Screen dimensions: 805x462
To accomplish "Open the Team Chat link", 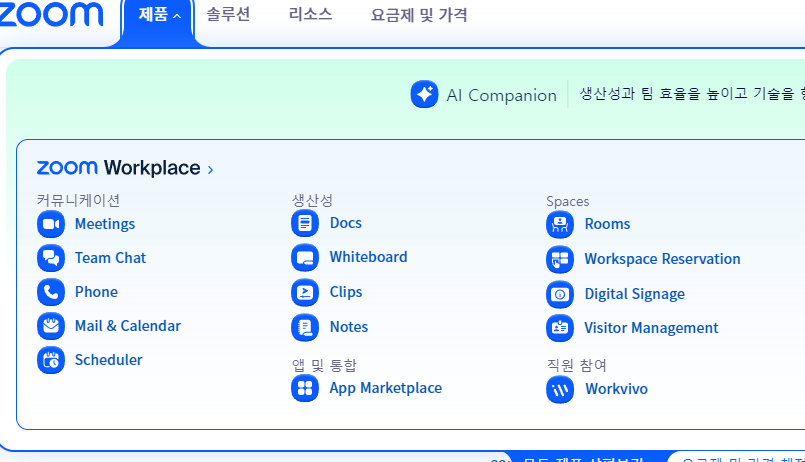I will [110, 258].
